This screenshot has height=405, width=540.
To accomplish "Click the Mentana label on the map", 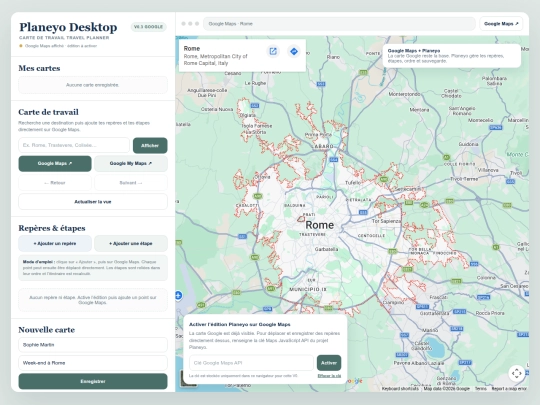I will click(x=419, y=110).
